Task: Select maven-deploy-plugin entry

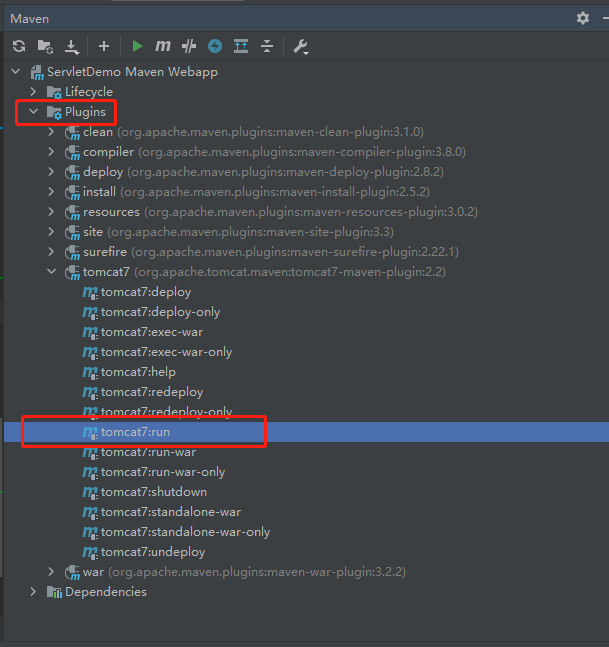Action: coord(263,172)
